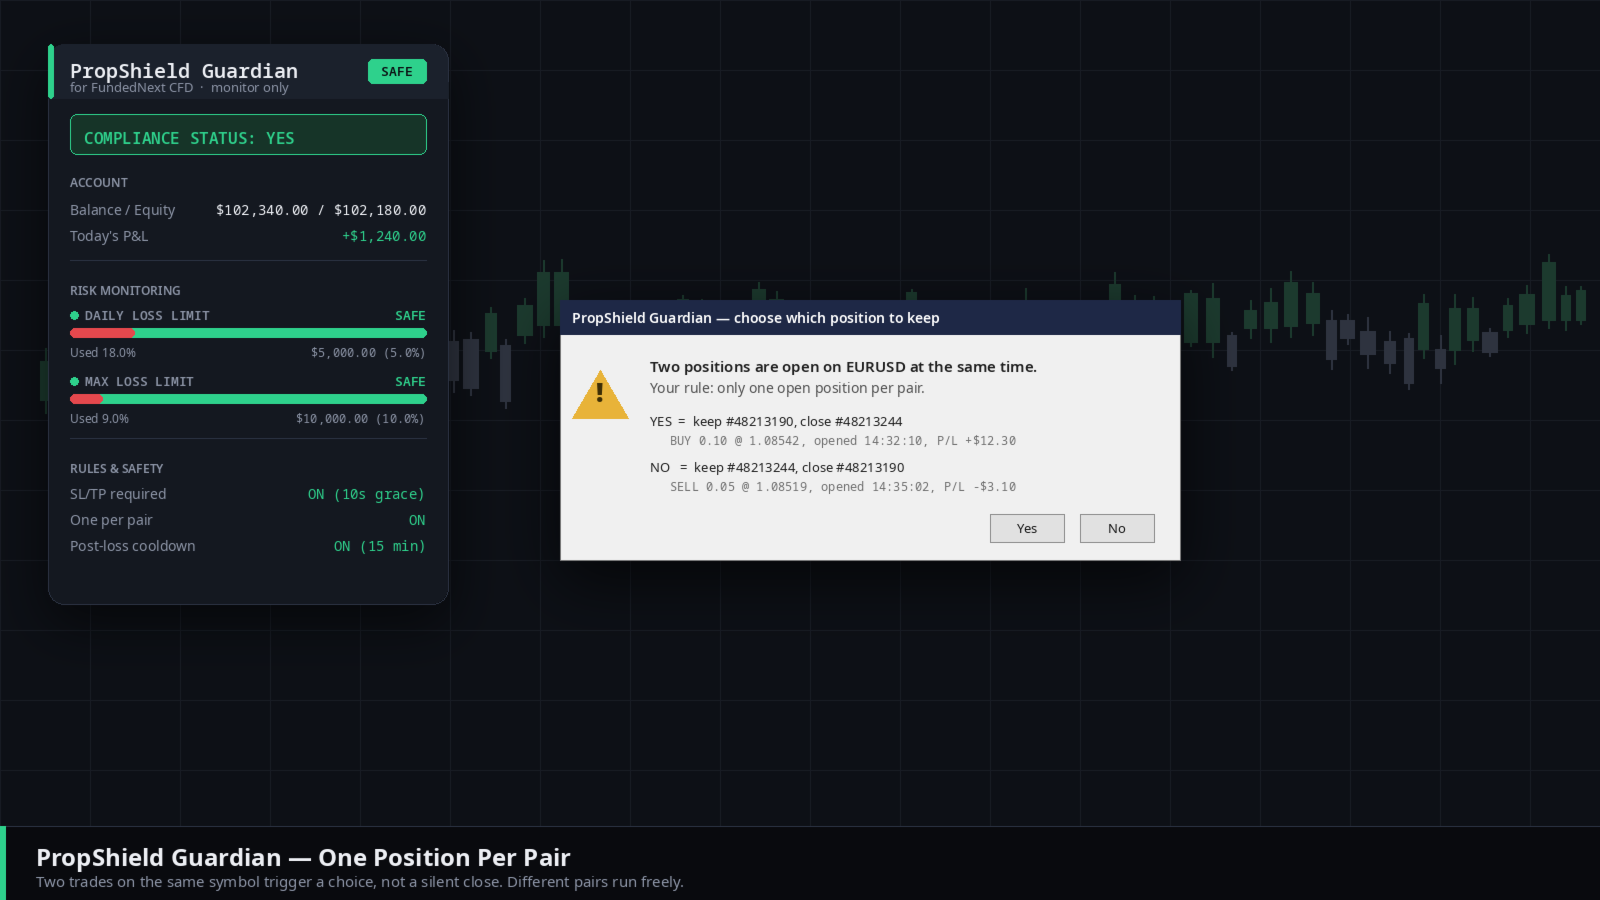Click the green dot beside DAILY LOSS LIMIT

(x=74, y=316)
